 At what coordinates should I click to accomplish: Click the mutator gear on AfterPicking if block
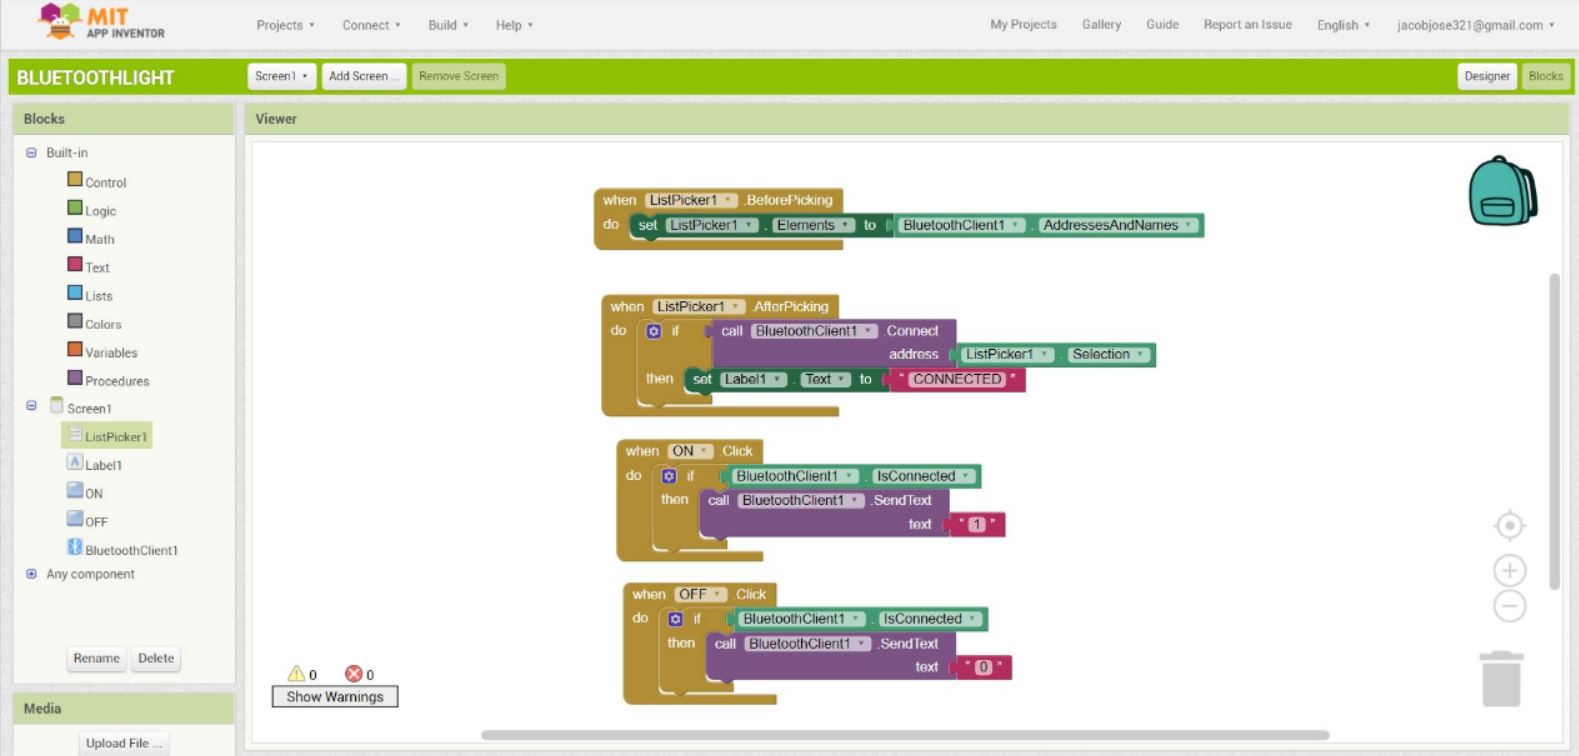click(x=654, y=331)
